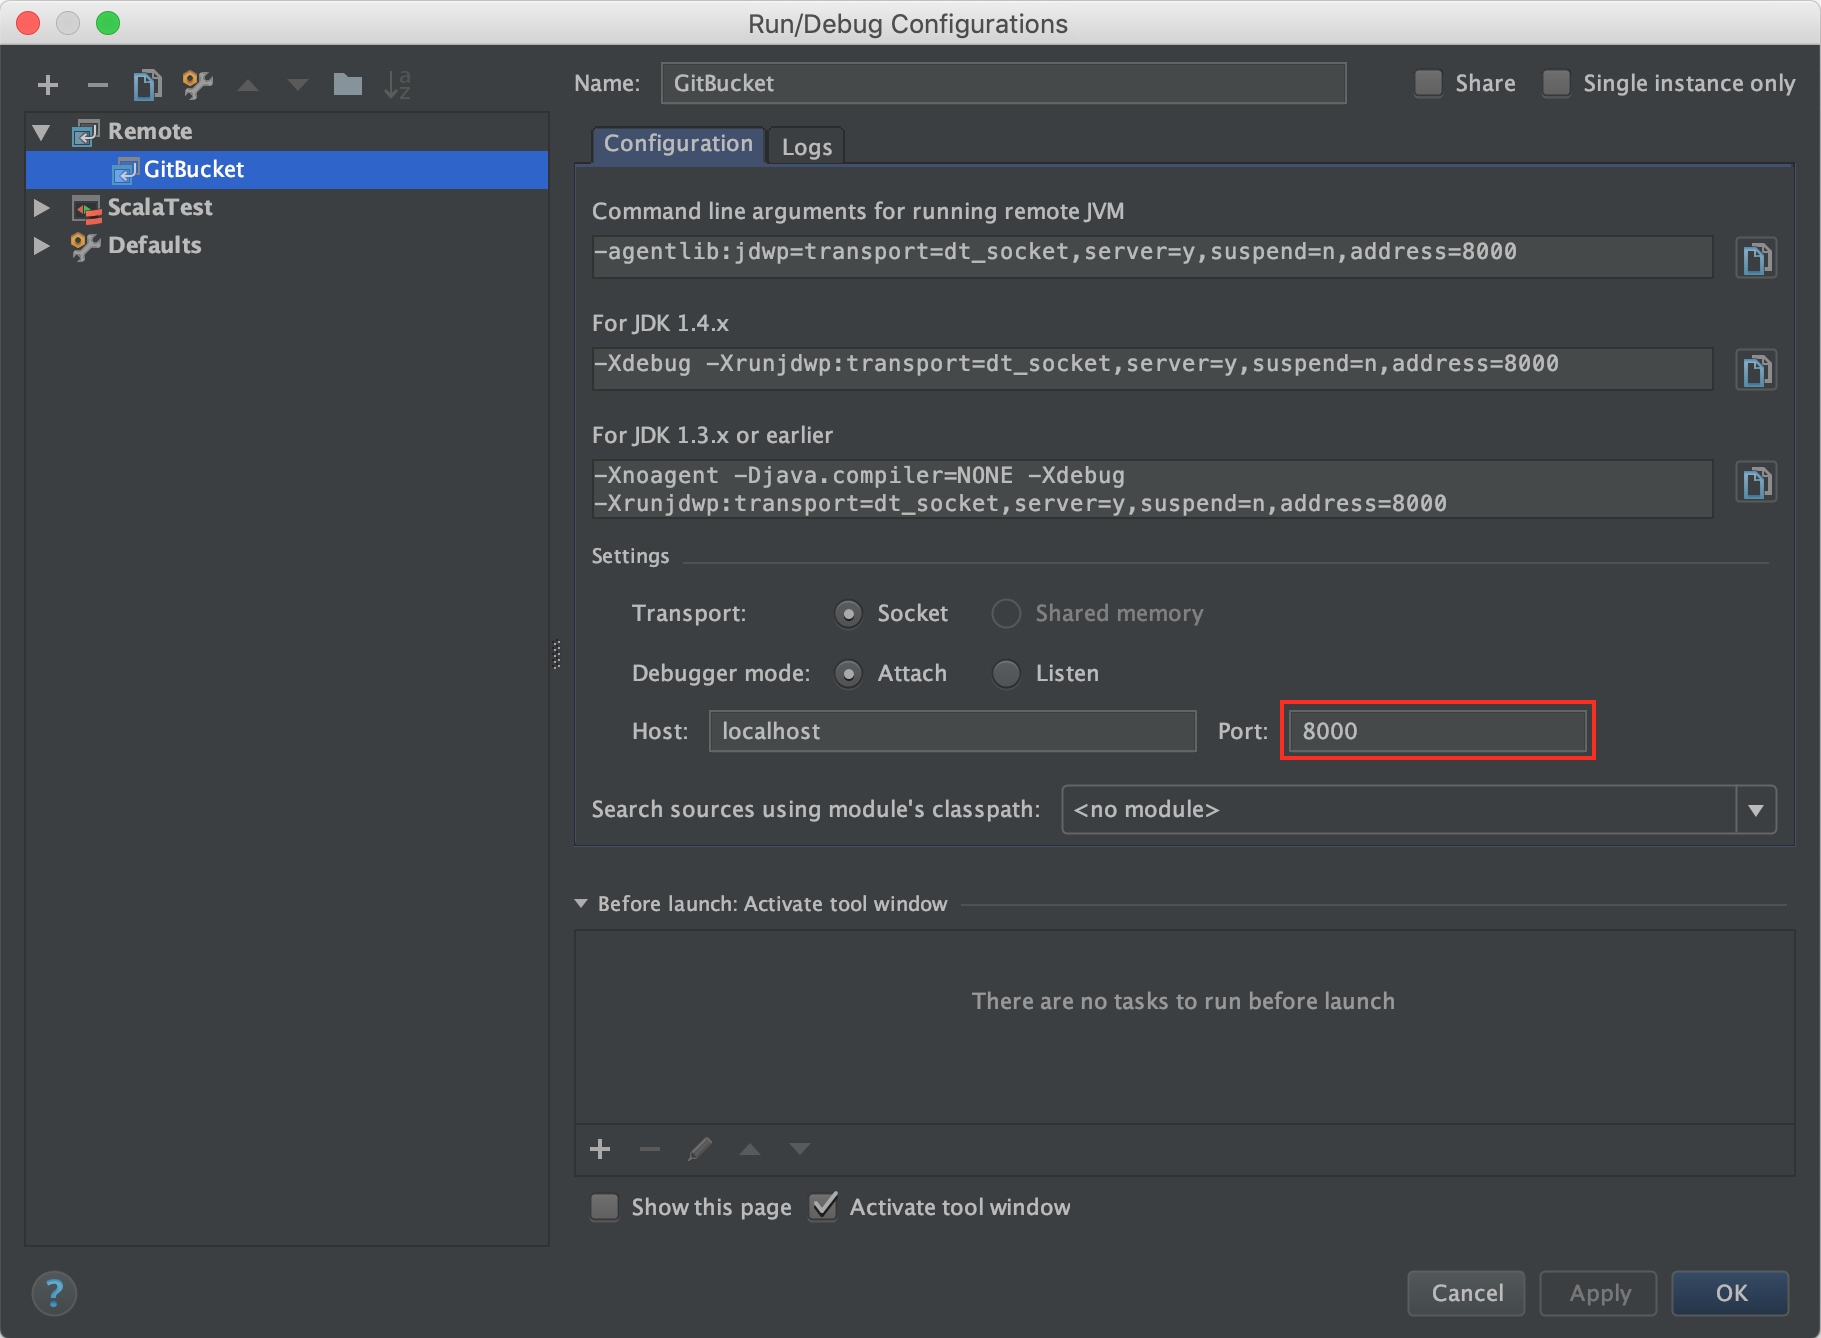Copy JDK 1.4.x arguments to clipboard
Viewport: 1821px width, 1338px height.
pos(1756,369)
